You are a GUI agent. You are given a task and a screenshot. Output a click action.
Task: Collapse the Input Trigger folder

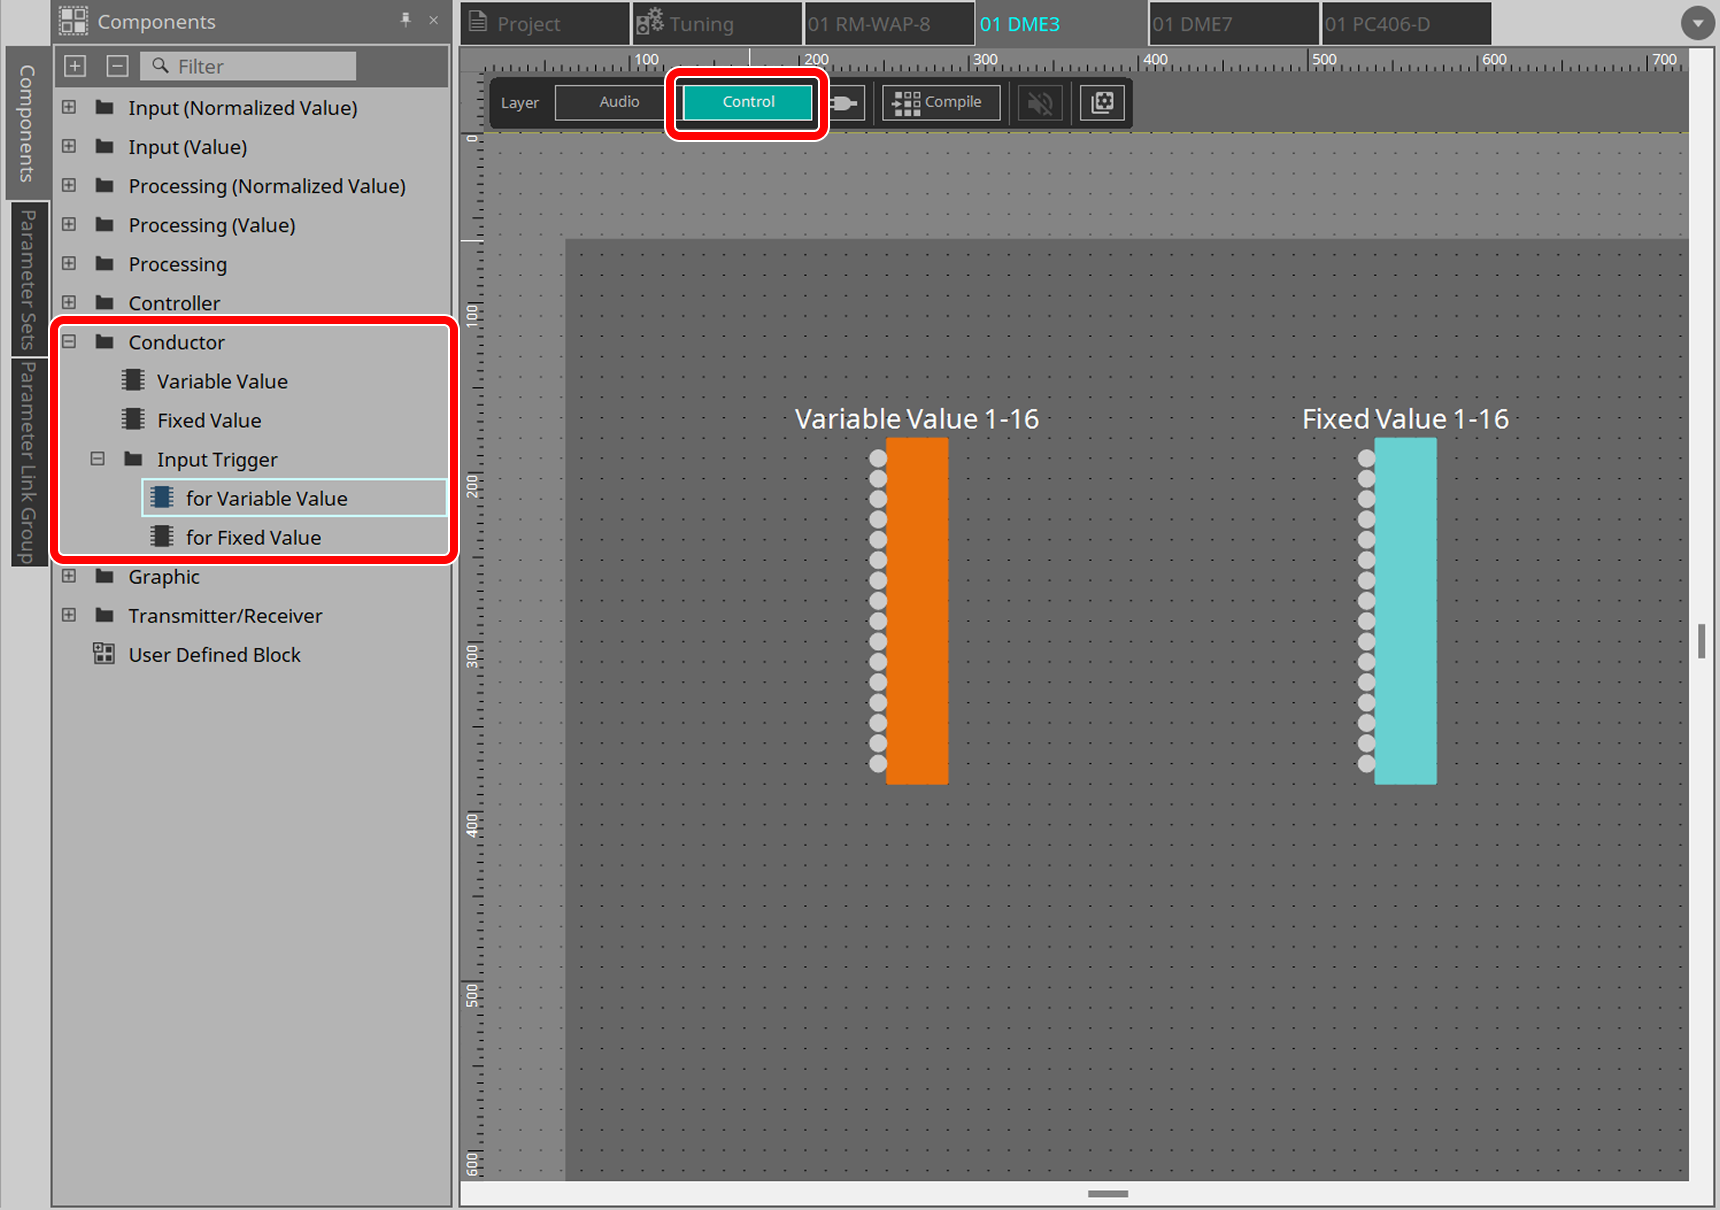[98, 459]
